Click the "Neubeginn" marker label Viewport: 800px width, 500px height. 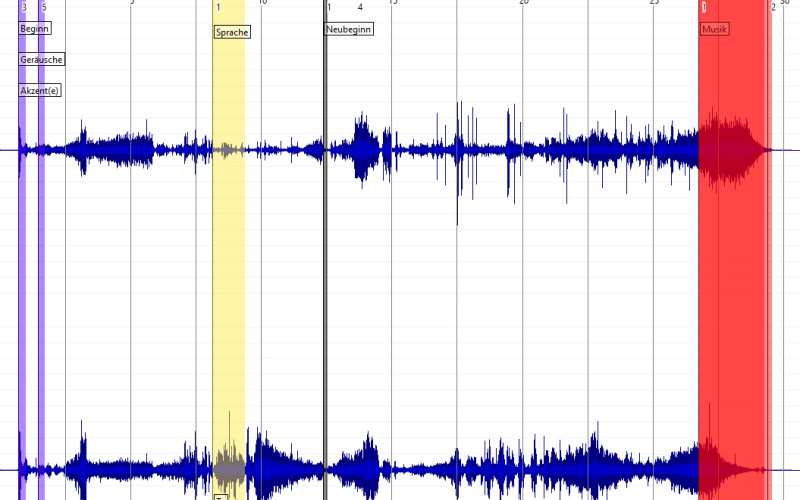pyautogui.click(x=348, y=29)
